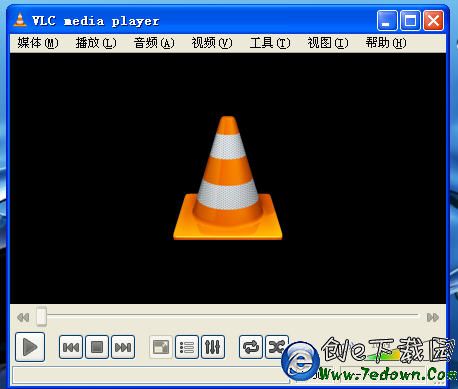The height and width of the screenshot is (389, 458).
Task: Close the VLC media player window
Action: click(x=433, y=20)
